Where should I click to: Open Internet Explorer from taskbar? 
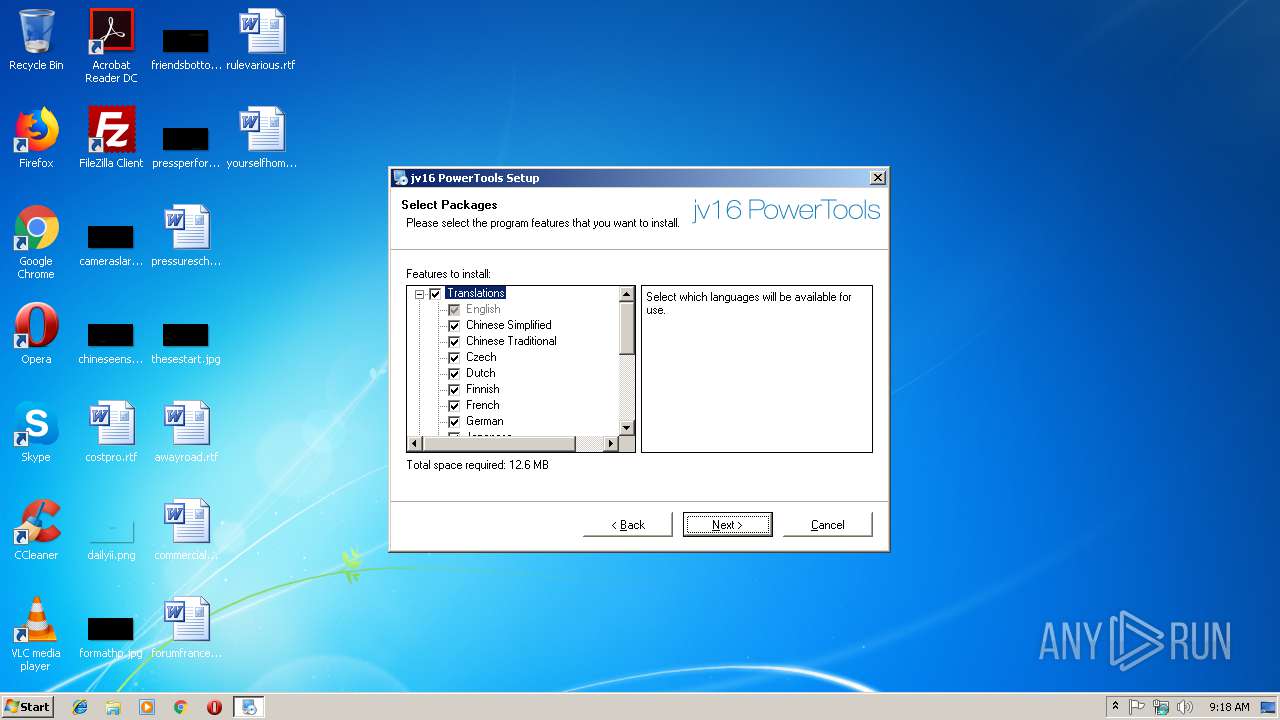tap(80, 707)
